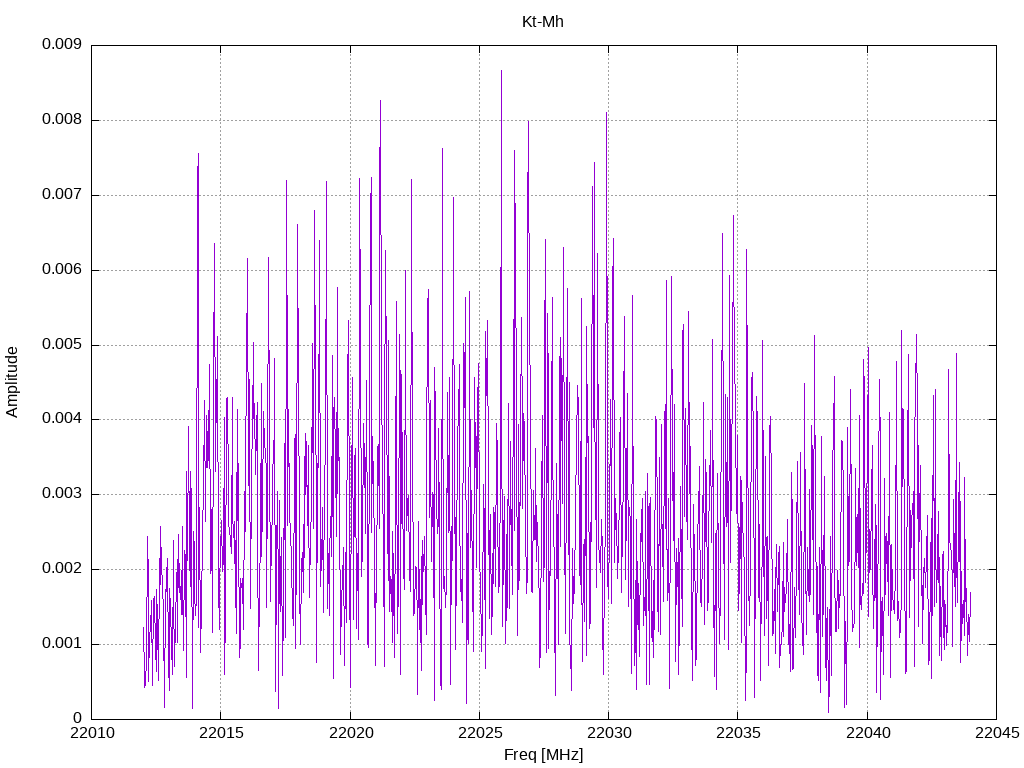Click the 22030 x-axis tick label
1024x768 pixels.
tap(609, 733)
